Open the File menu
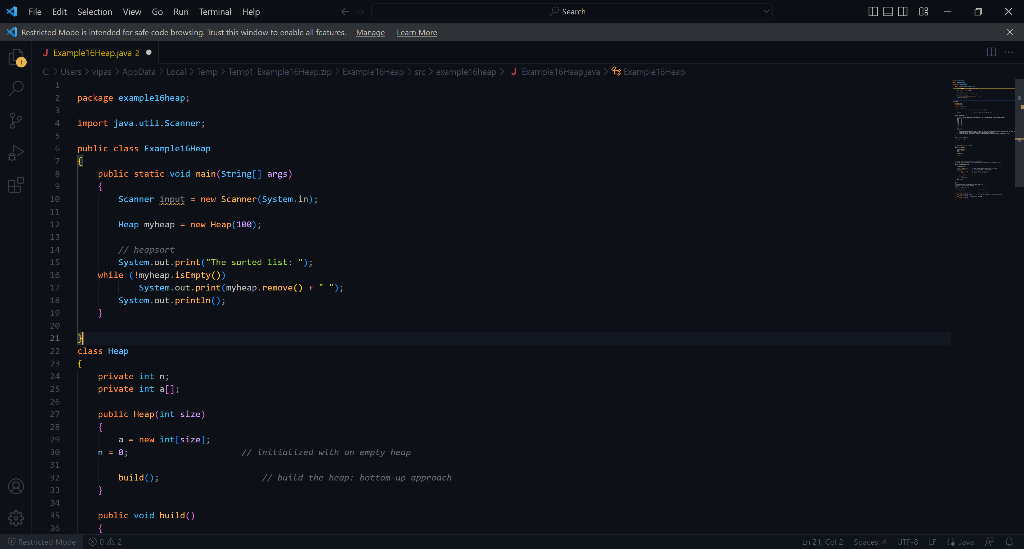The image size is (1024, 549). tap(35, 12)
